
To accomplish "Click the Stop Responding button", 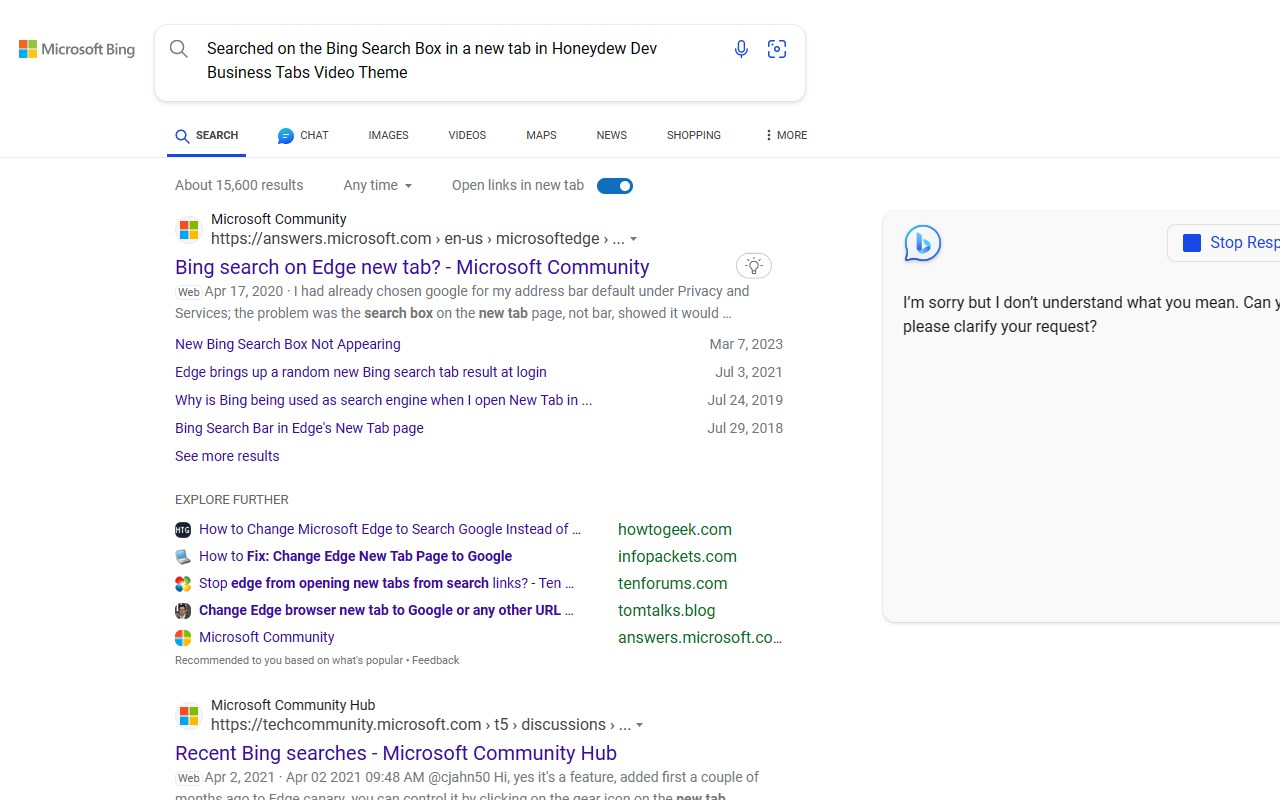I will (1224, 243).
